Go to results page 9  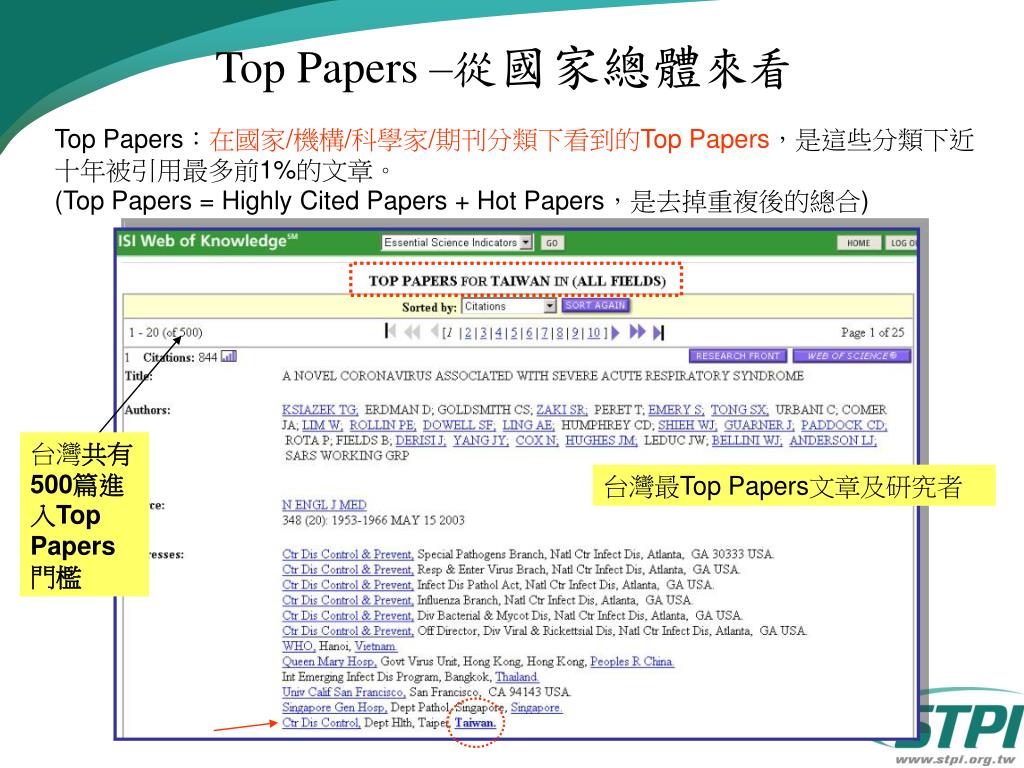[575, 333]
